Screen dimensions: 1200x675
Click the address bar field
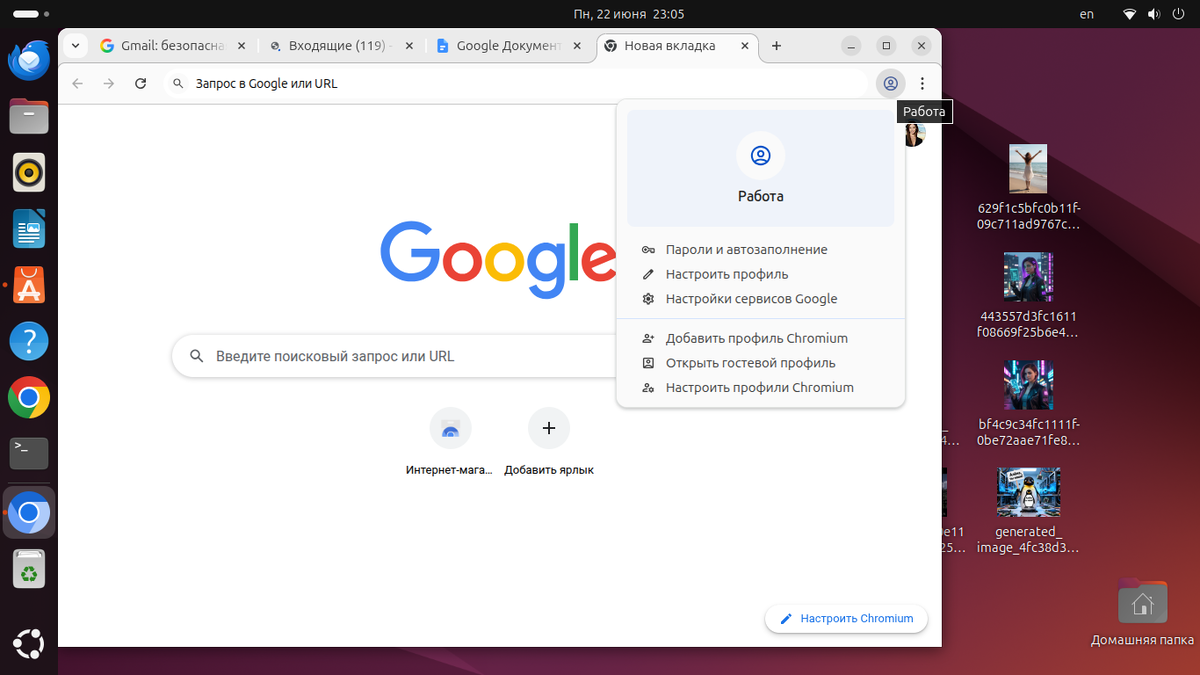pyautogui.click(x=516, y=84)
